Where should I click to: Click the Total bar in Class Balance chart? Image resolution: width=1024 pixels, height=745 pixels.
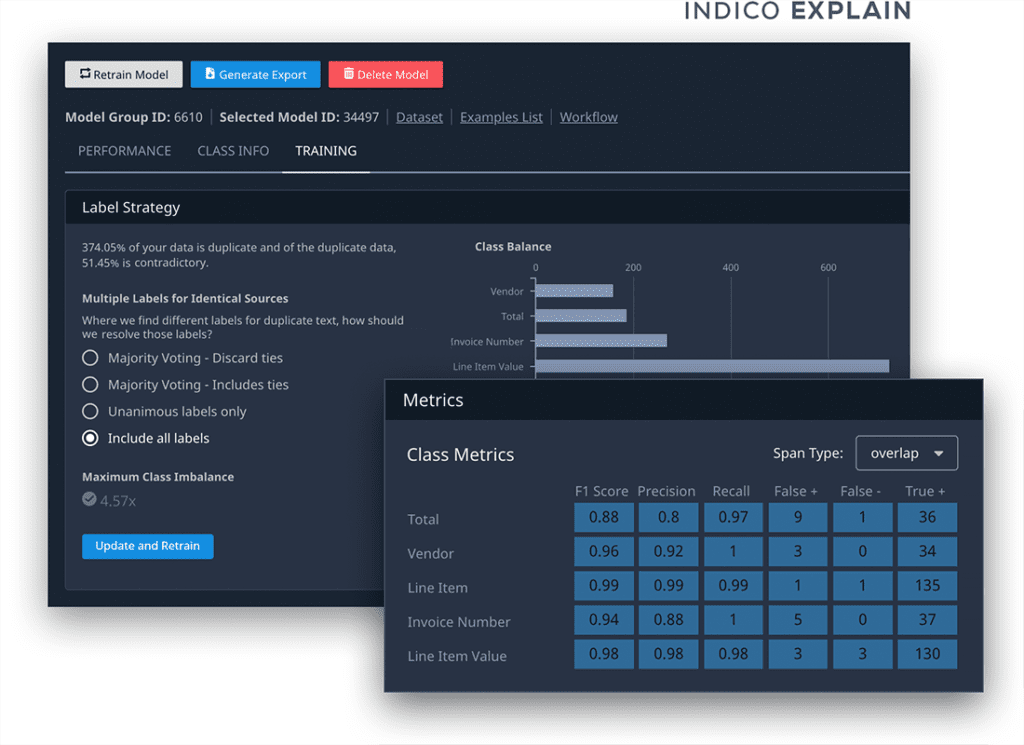[x=582, y=316]
